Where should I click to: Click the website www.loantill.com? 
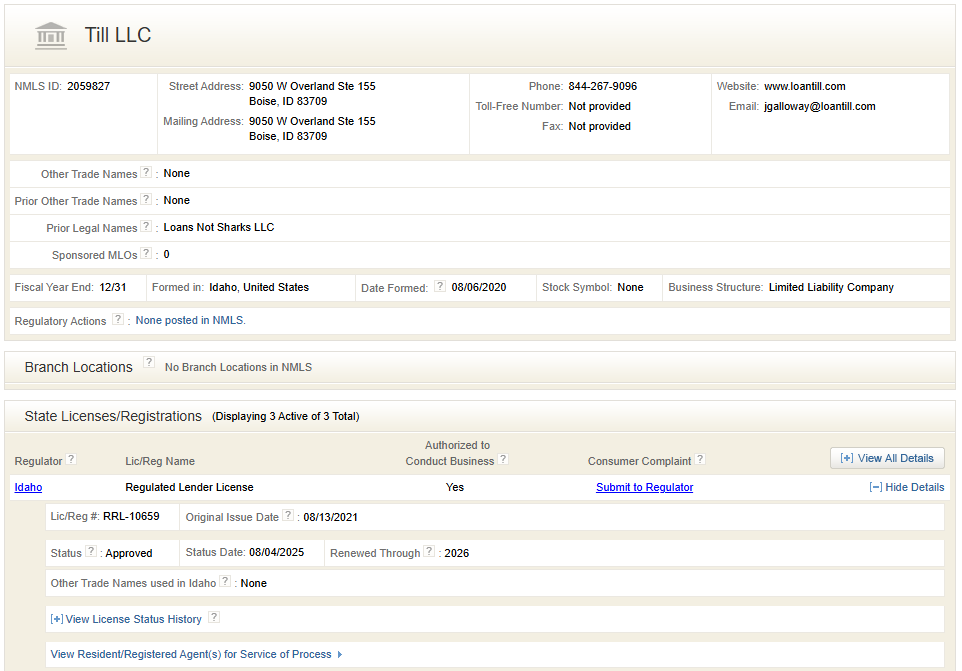pyautogui.click(x=804, y=86)
